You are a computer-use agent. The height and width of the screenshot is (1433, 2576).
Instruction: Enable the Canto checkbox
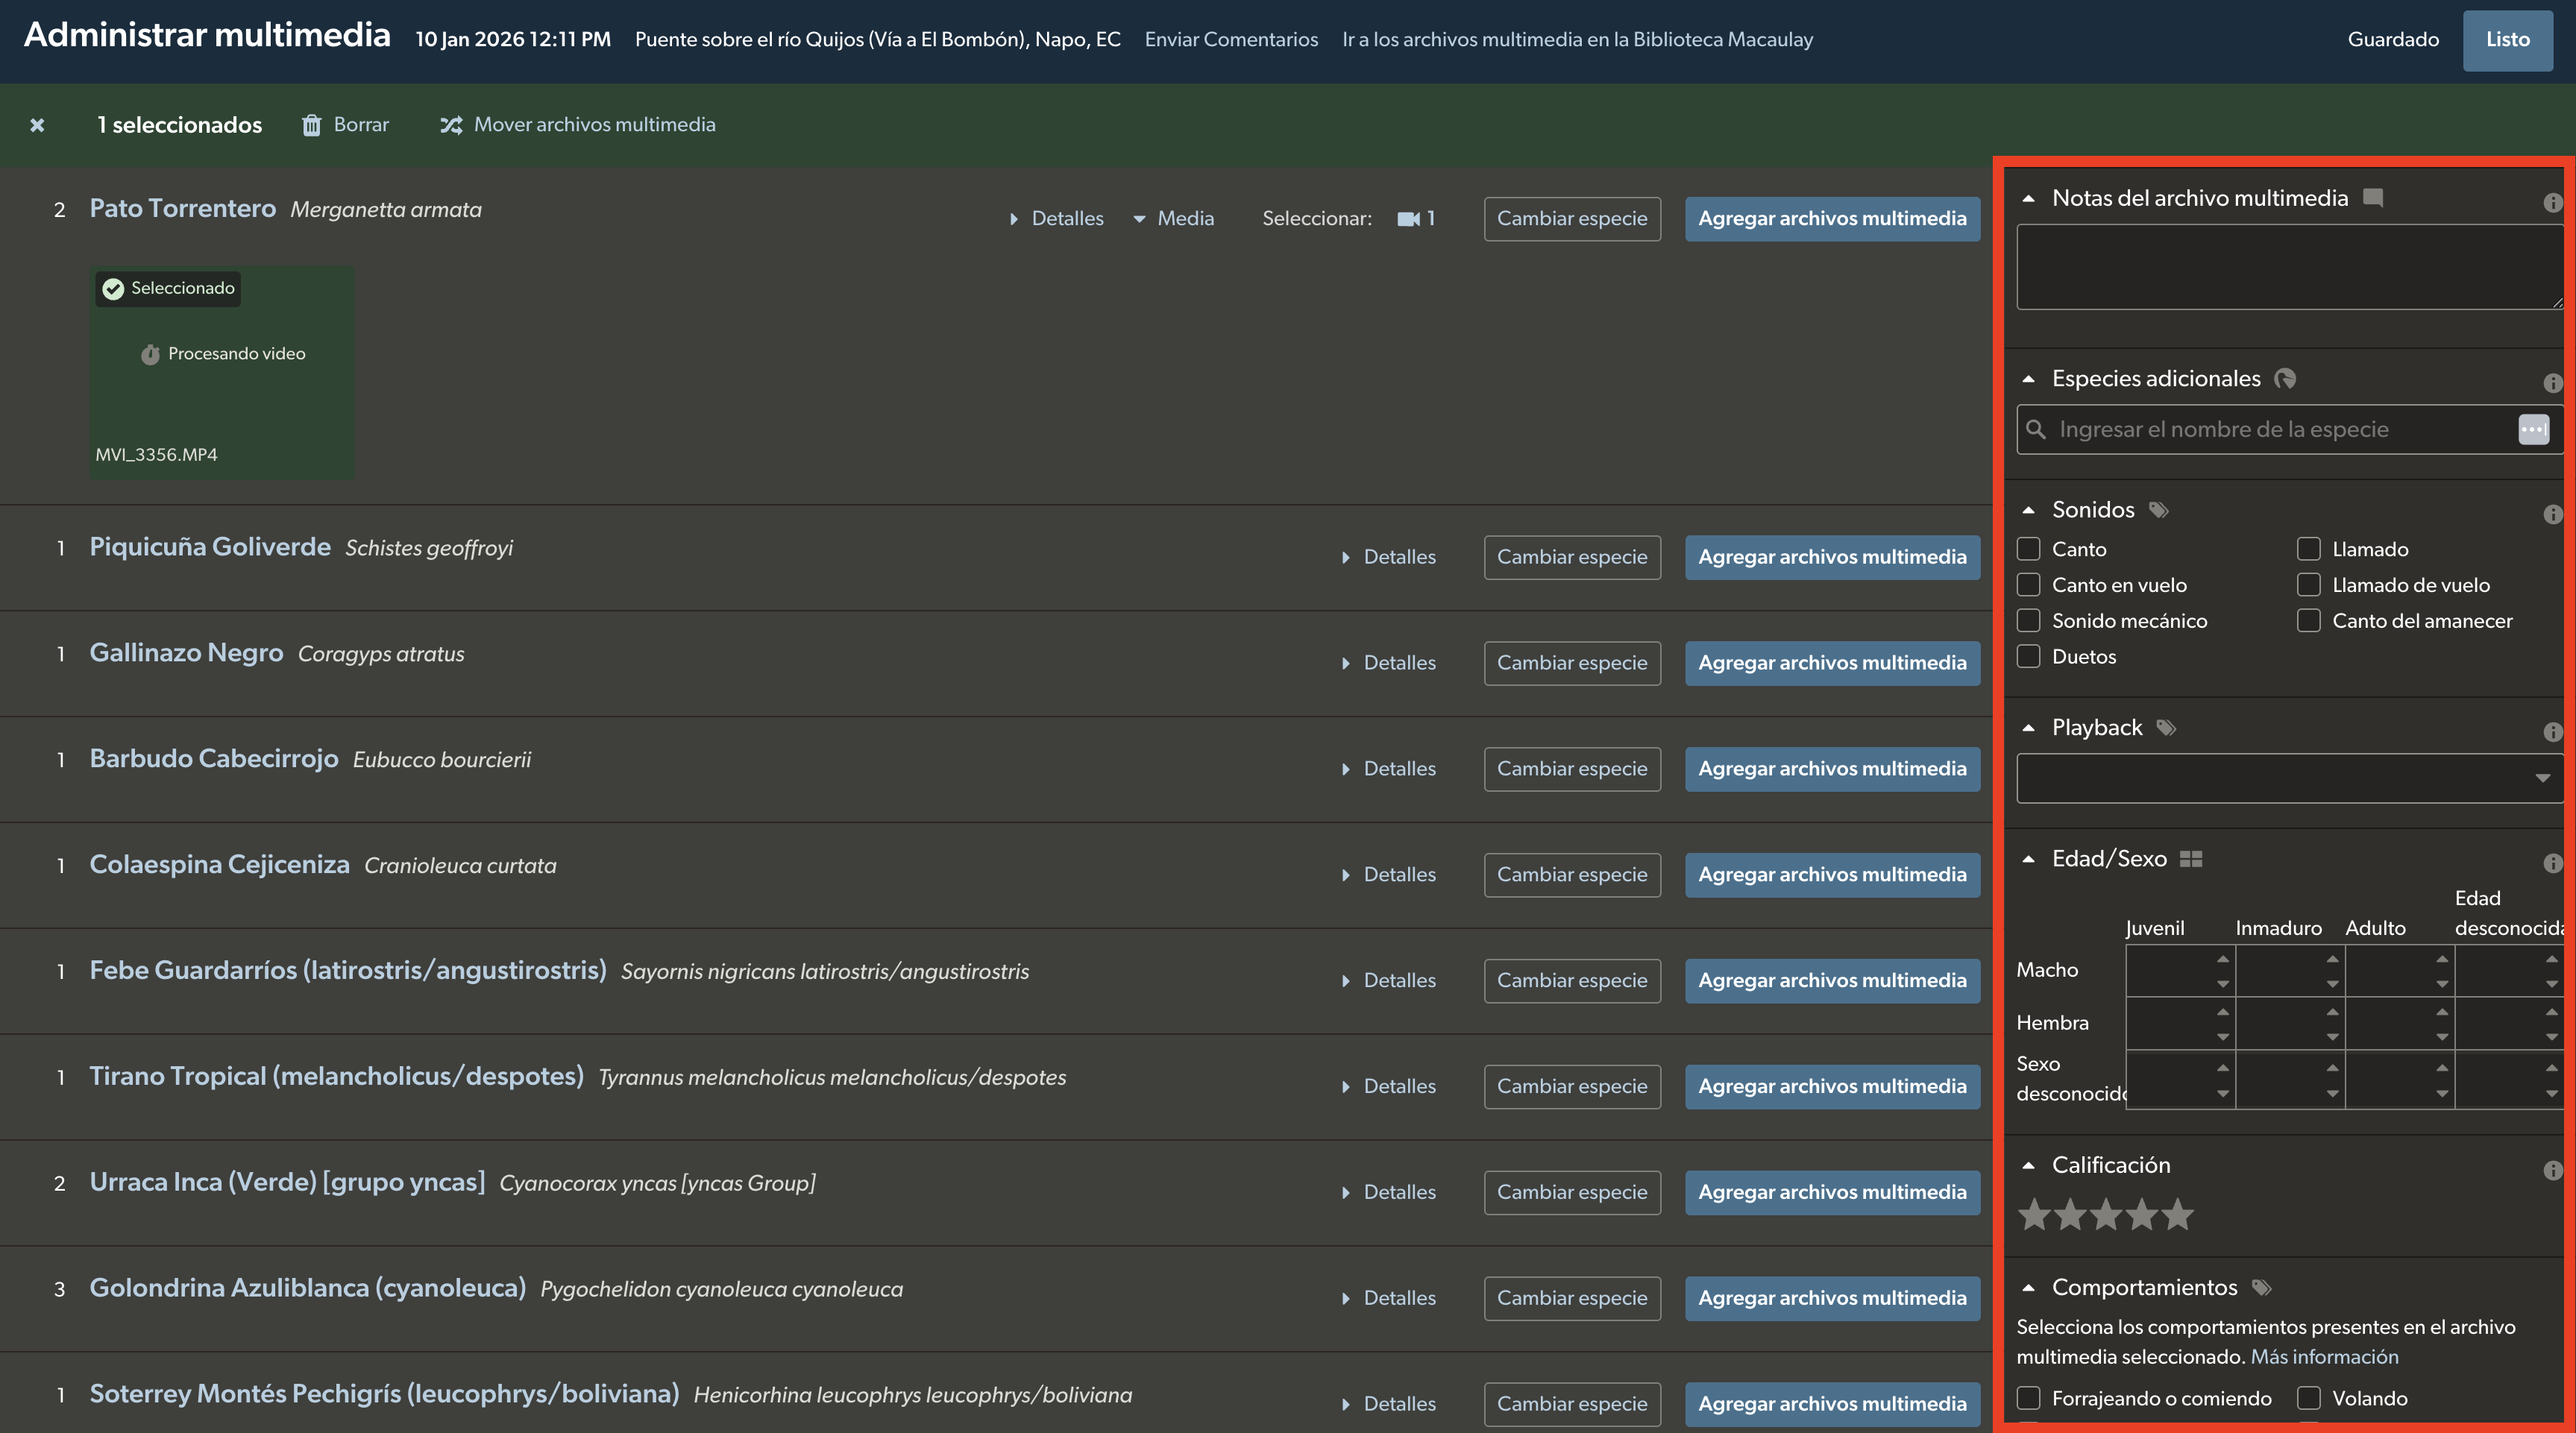coord(2028,549)
